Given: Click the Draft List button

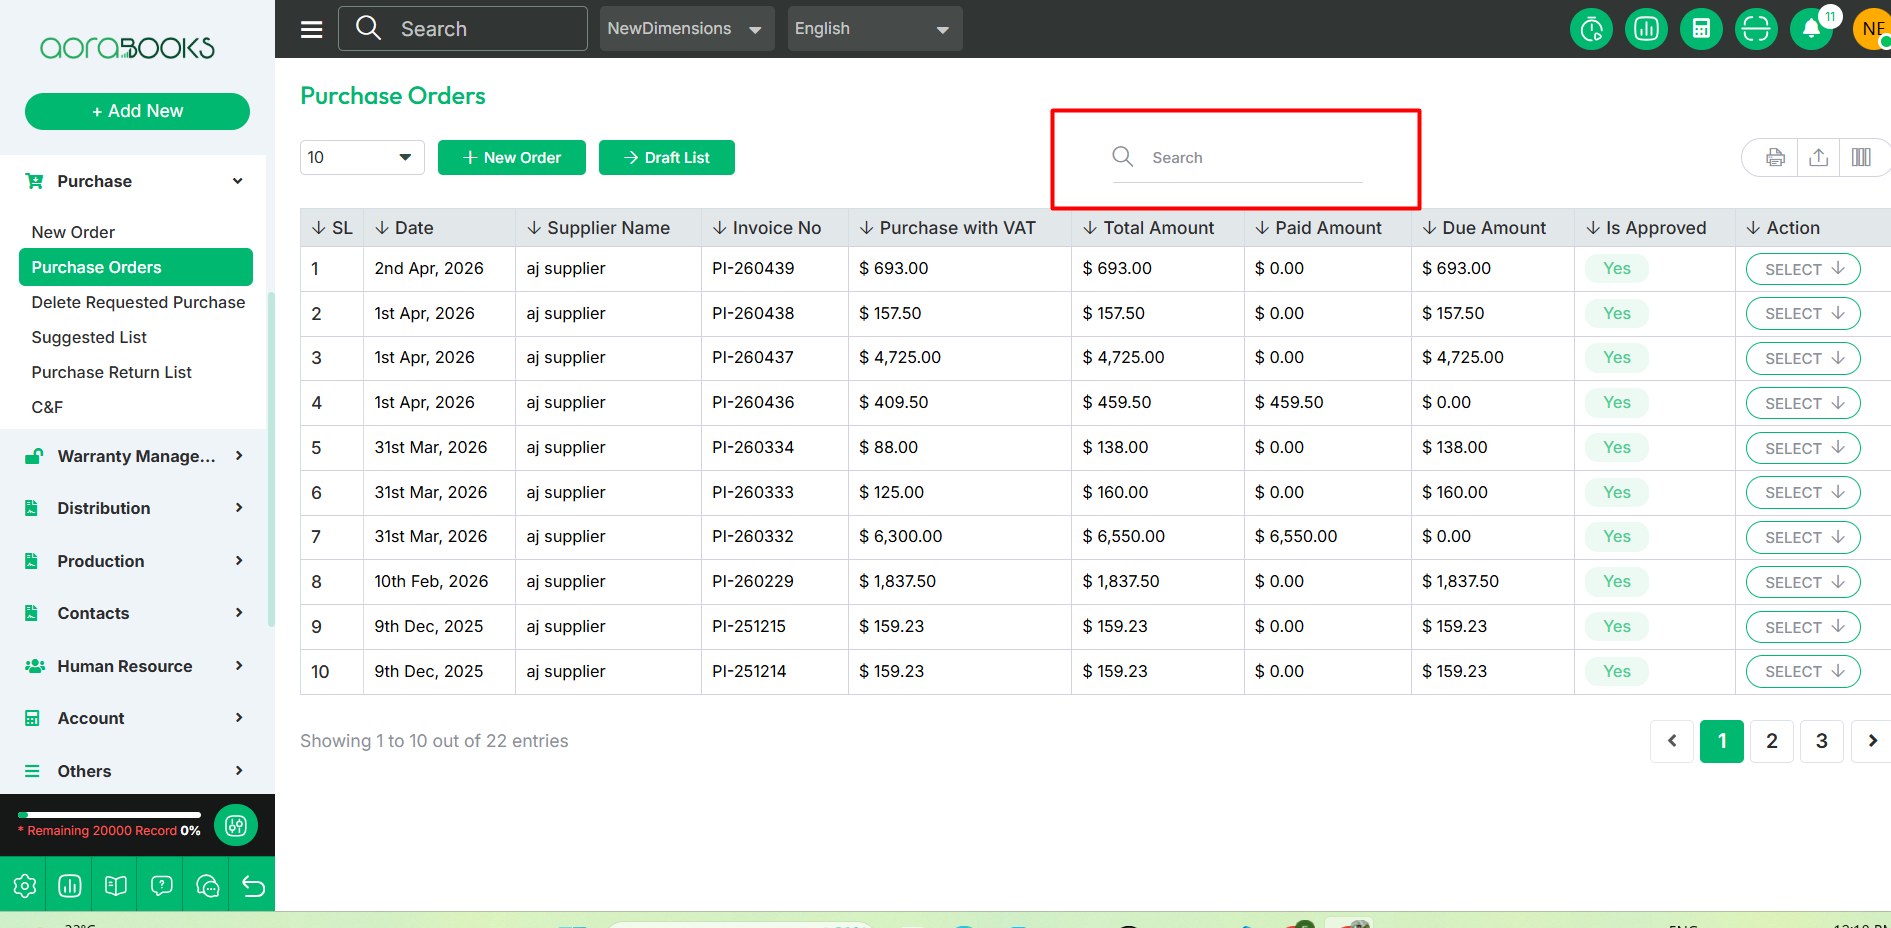Looking at the screenshot, I should coord(667,157).
